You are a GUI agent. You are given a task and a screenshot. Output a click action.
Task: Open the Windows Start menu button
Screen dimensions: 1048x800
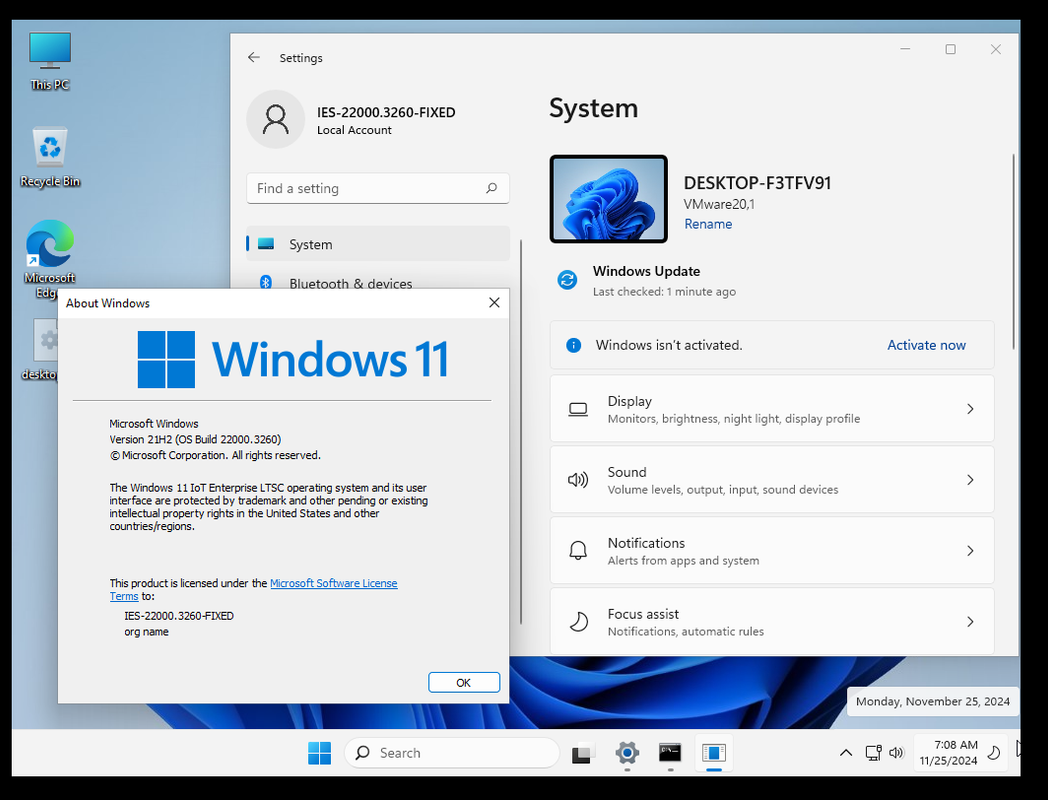click(x=319, y=753)
